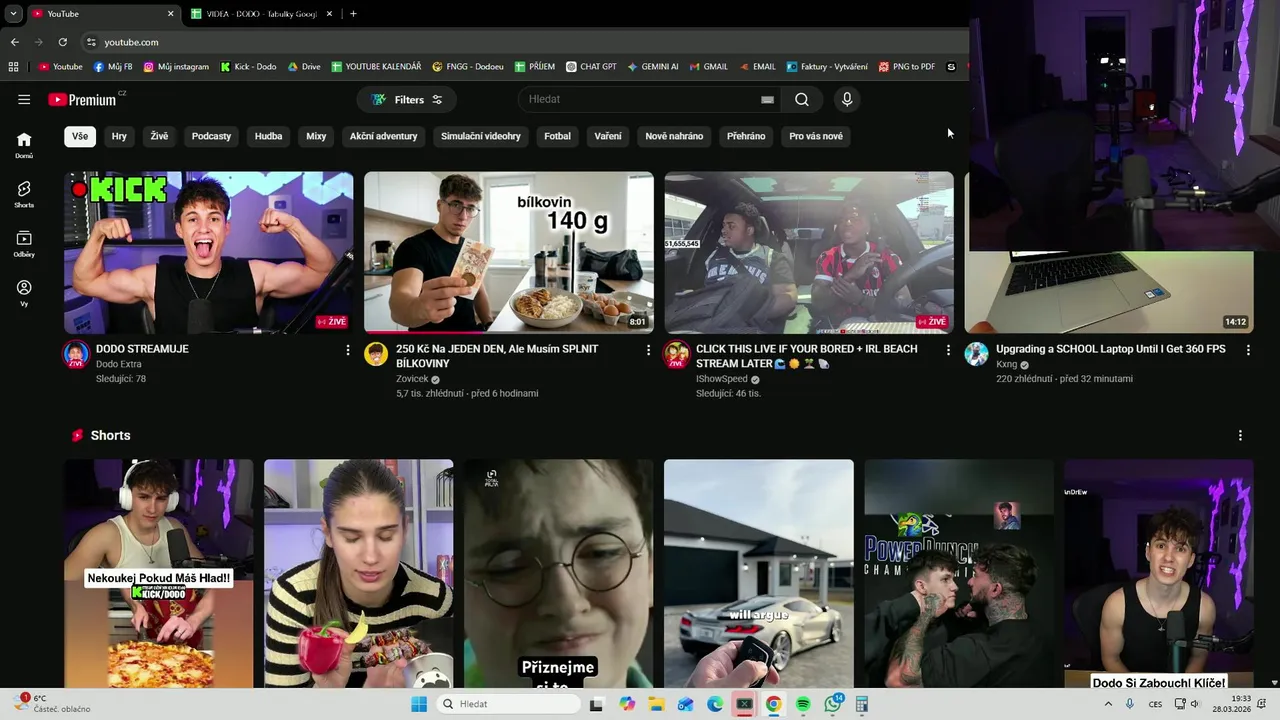Go back using the browser back arrow
This screenshot has height=720, width=1280.
(14, 42)
